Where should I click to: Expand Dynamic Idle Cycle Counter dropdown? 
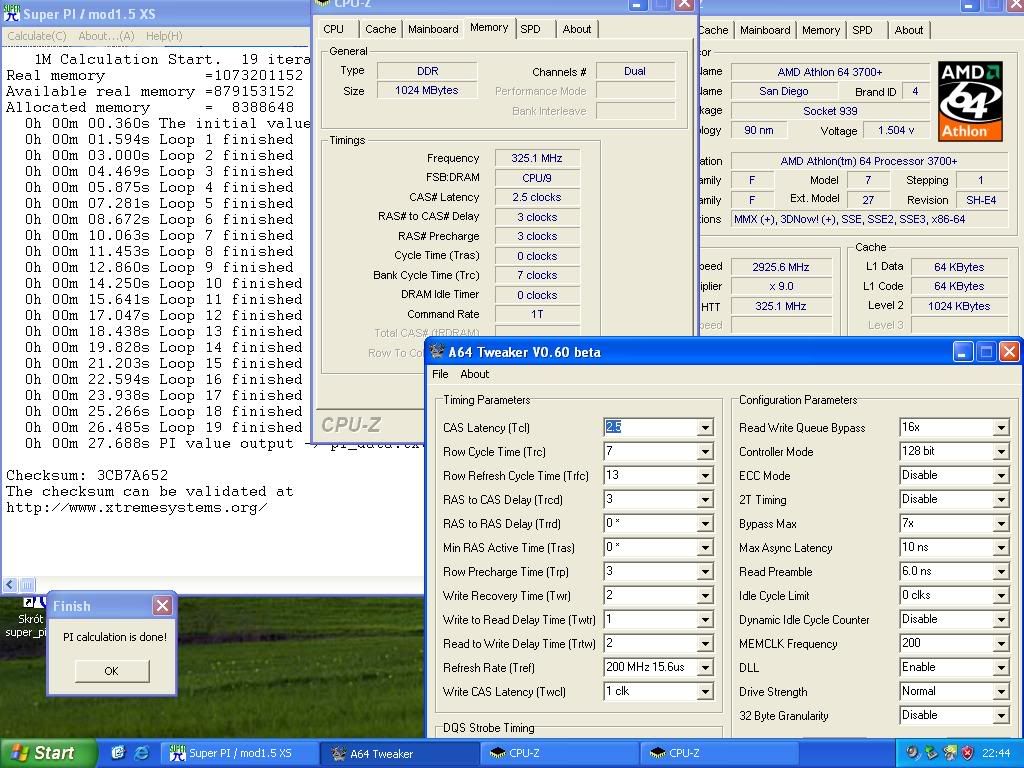pos(1001,620)
